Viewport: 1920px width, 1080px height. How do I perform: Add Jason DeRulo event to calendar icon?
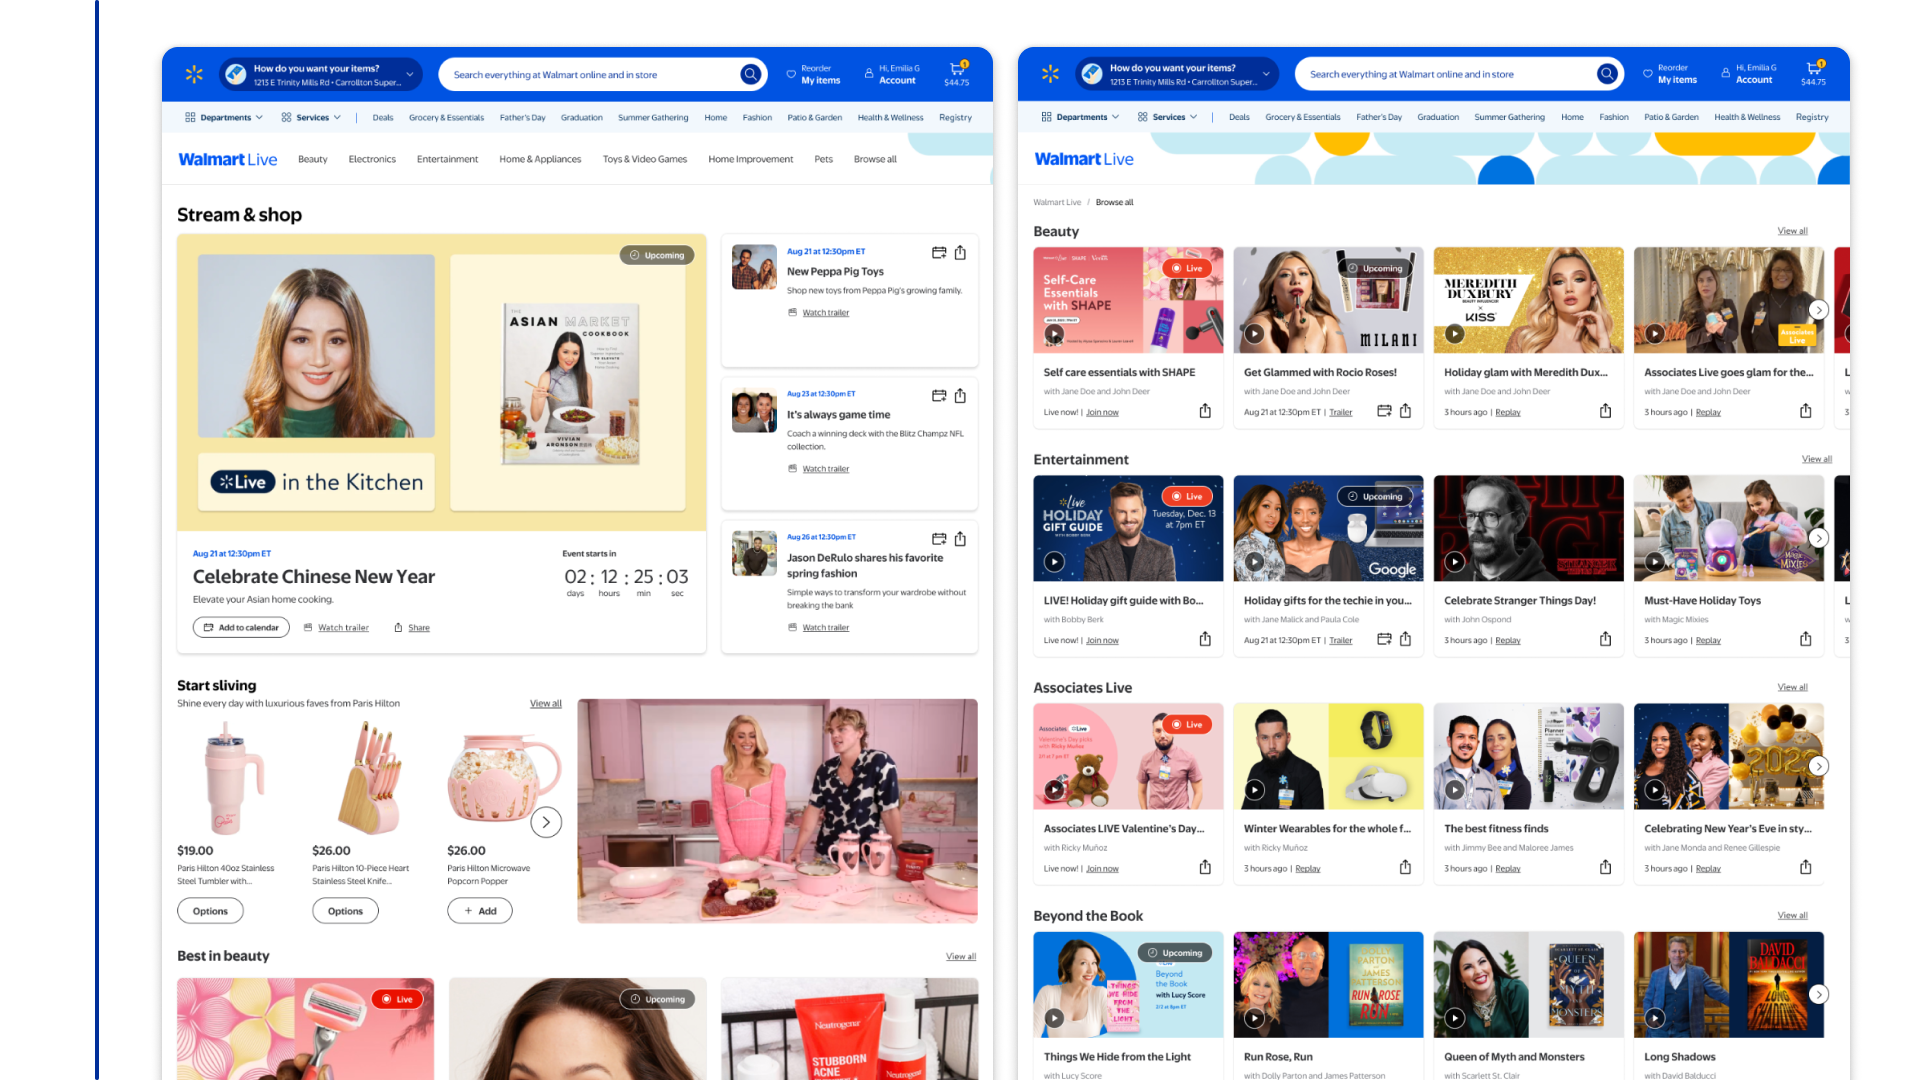tap(939, 539)
